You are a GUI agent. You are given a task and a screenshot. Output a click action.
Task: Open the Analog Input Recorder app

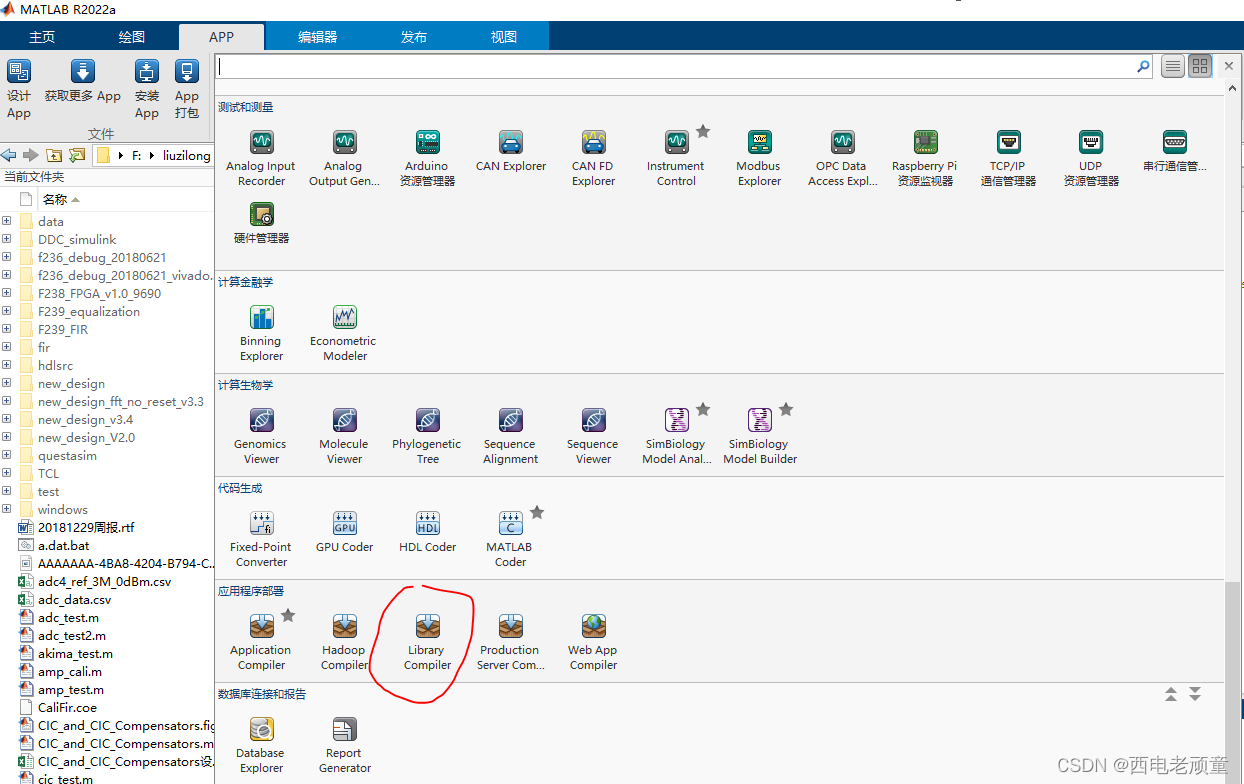point(261,158)
